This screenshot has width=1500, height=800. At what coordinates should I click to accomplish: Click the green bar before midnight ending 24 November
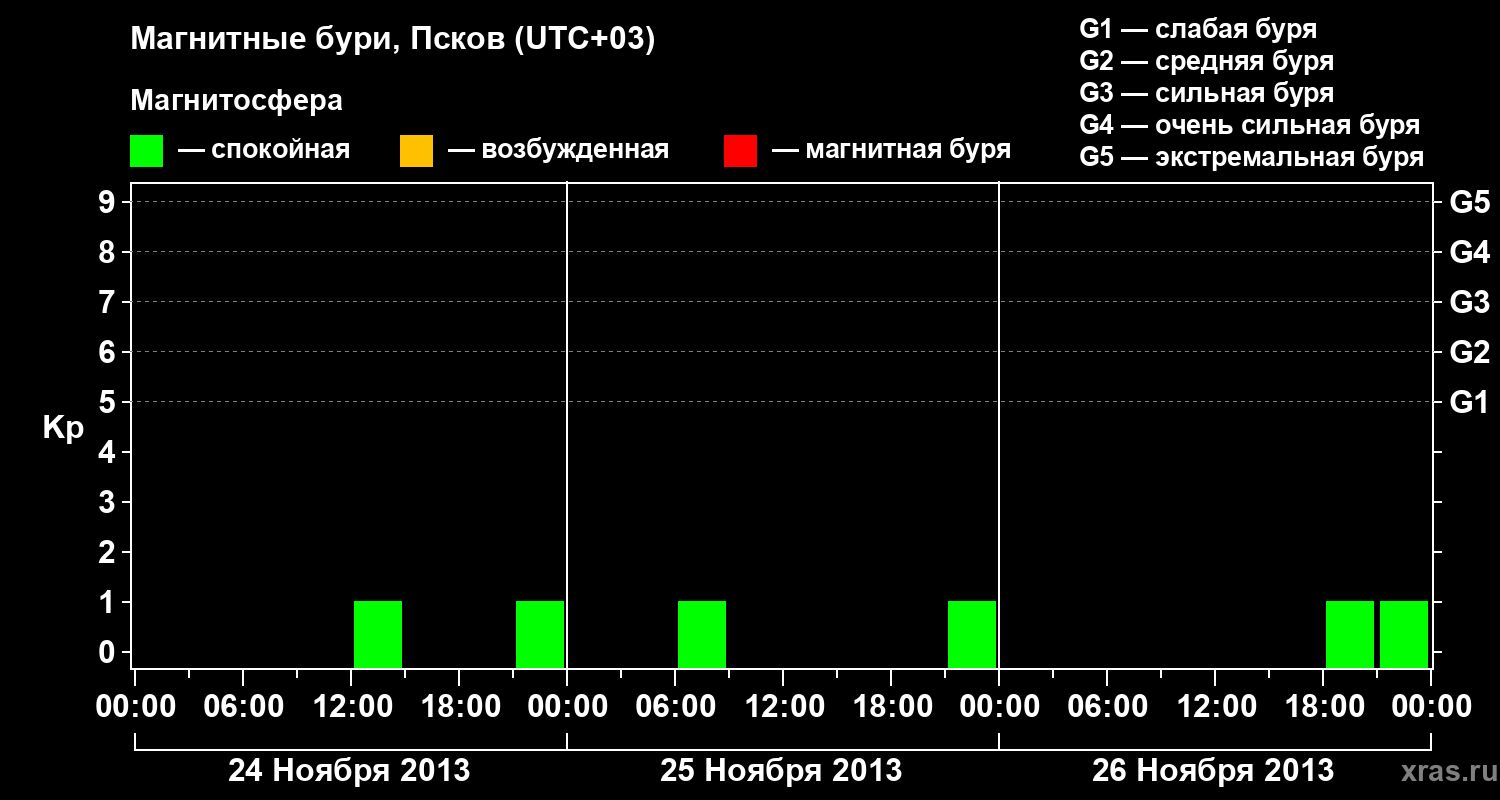tap(540, 634)
